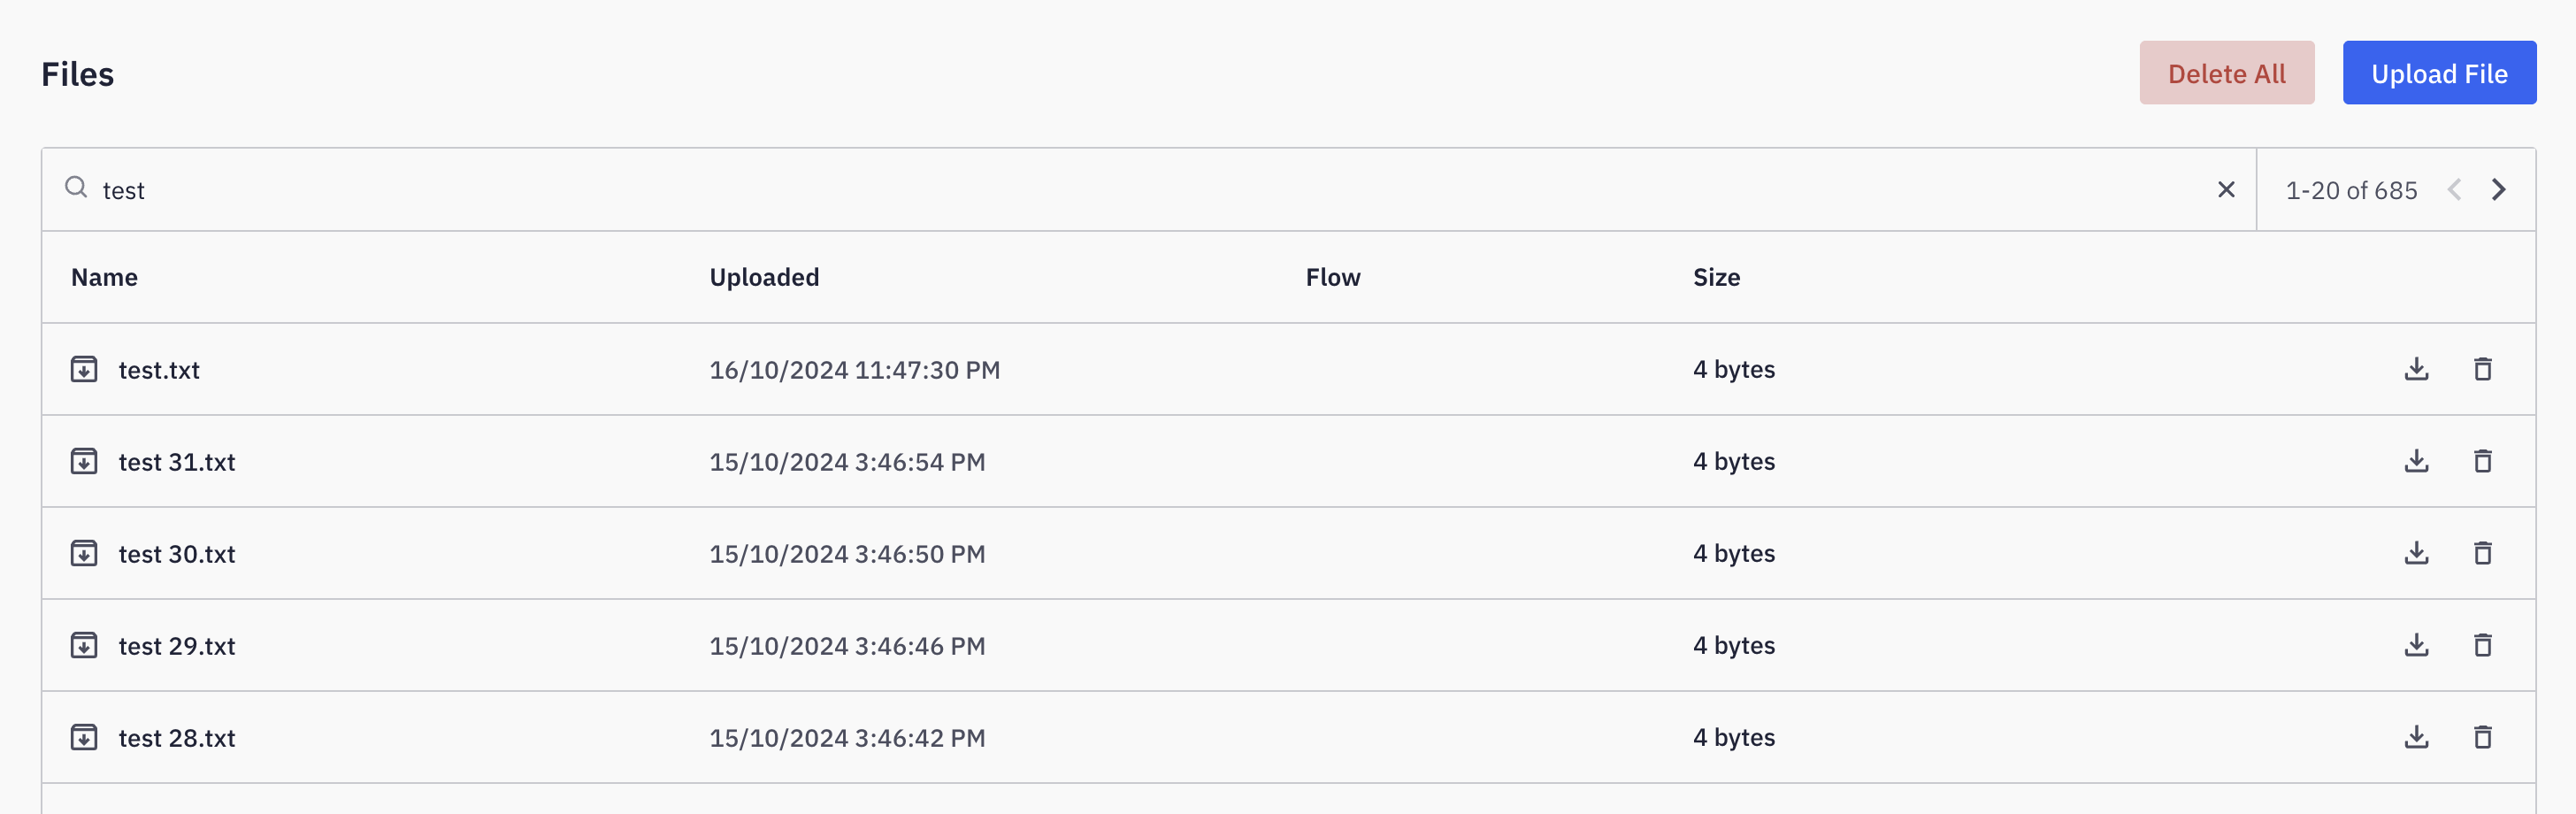Click the Size column header
The width and height of the screenshot is (2576, 814).
tap(1716, 277)
